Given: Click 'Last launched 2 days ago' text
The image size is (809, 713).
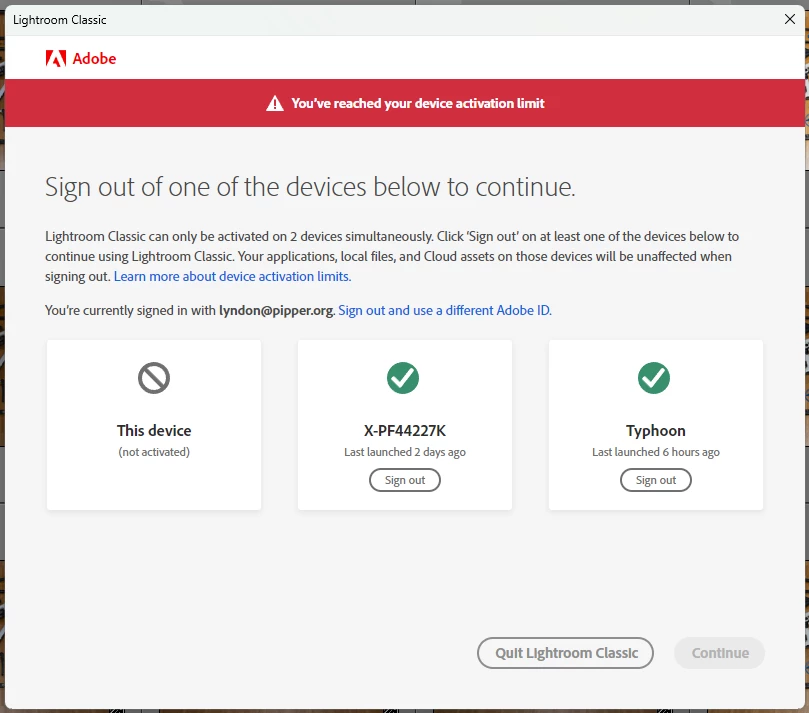Looking at the screenshot, I should [404, 452].
